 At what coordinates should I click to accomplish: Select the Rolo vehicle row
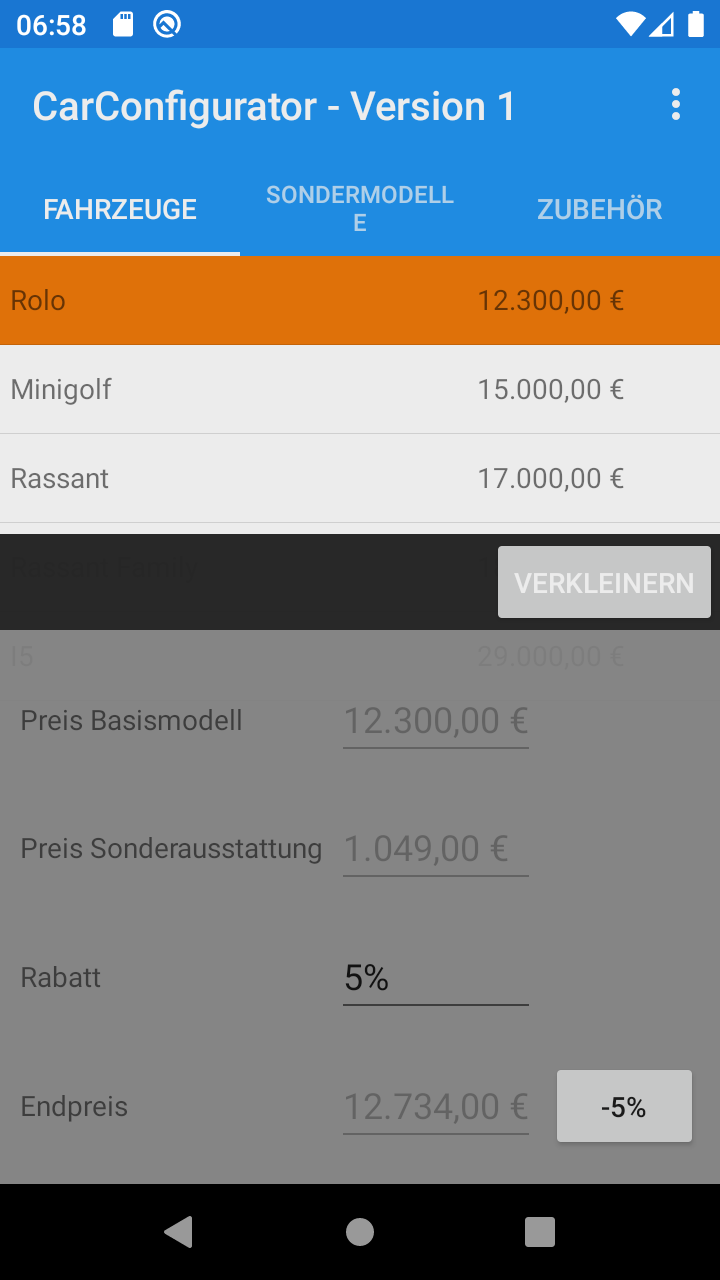(360, 300)
